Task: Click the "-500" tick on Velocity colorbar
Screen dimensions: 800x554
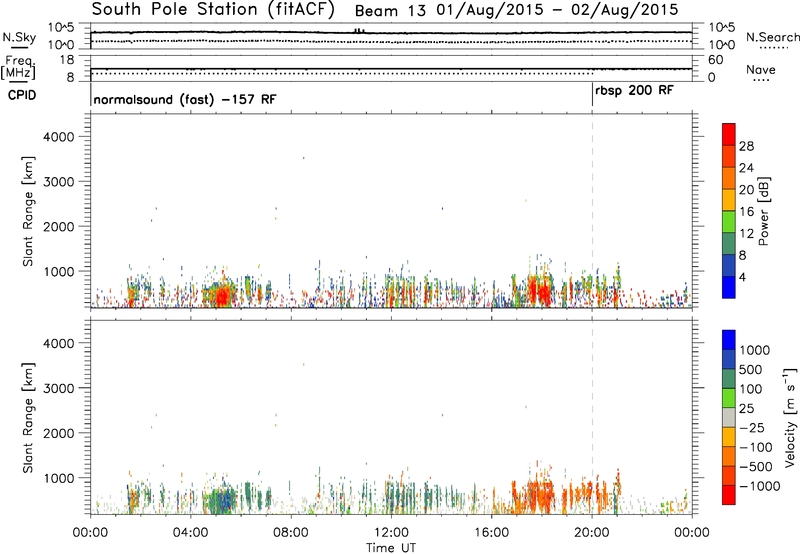Action: (756, 466)
